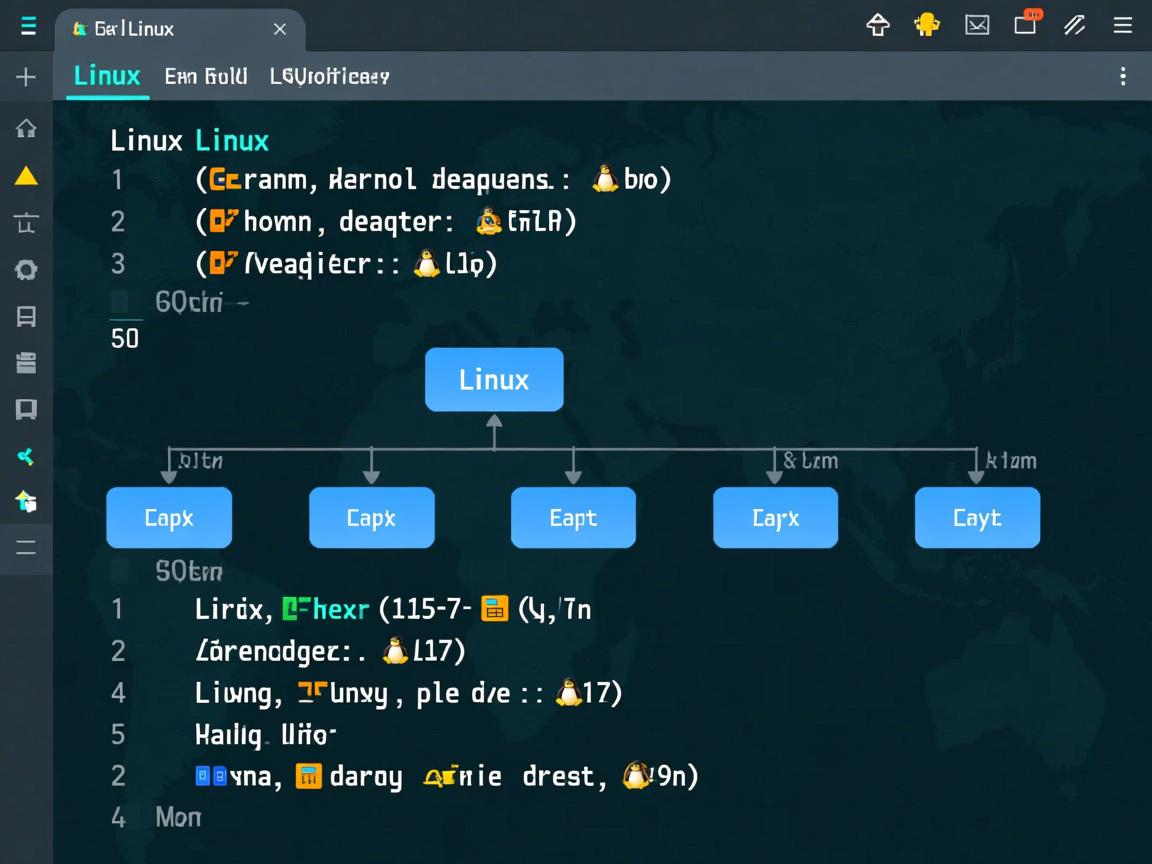
Task: Open the Settings gear icon in the sidebar
Action: (x=26, y=269)
